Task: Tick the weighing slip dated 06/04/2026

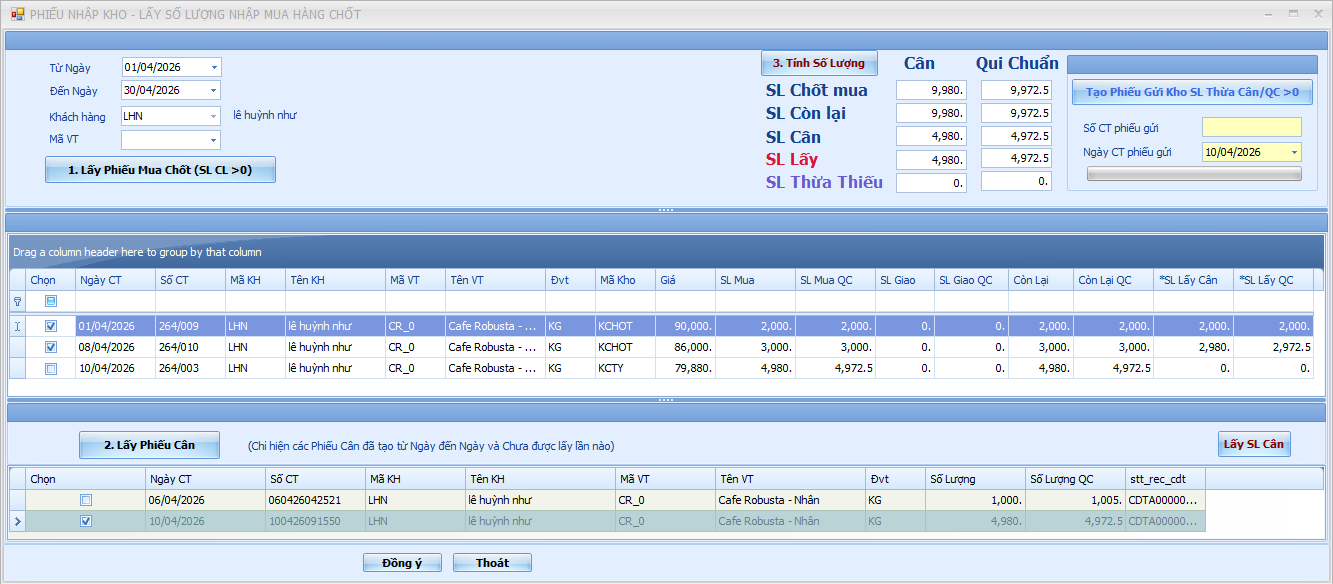Action: click(x=86, y=500)
